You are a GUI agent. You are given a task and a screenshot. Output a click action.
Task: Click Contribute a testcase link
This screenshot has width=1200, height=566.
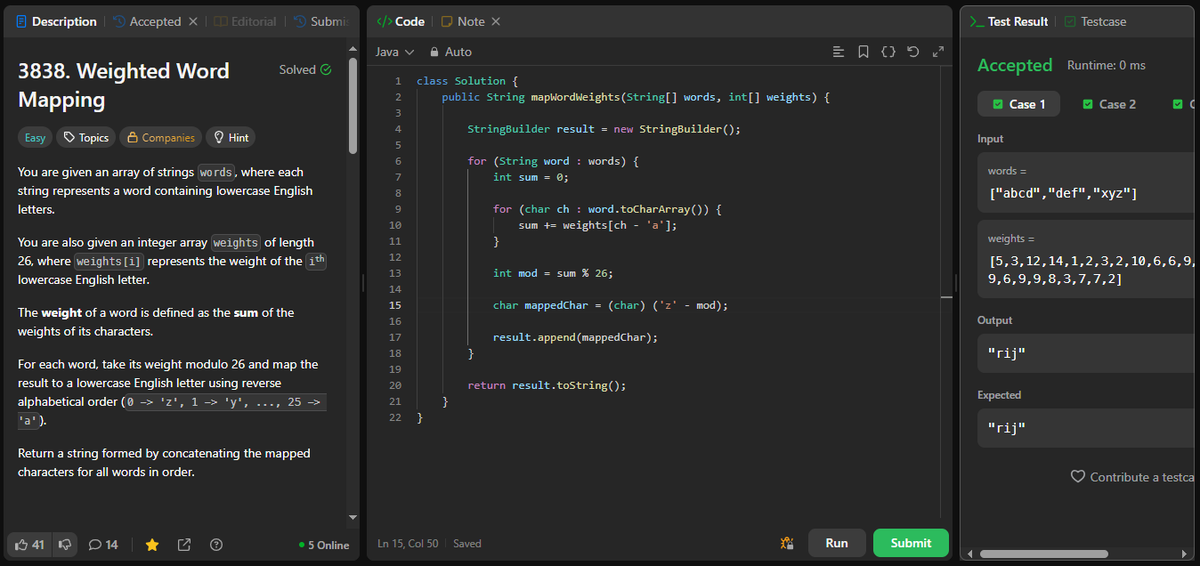[x=1141, y=477]
